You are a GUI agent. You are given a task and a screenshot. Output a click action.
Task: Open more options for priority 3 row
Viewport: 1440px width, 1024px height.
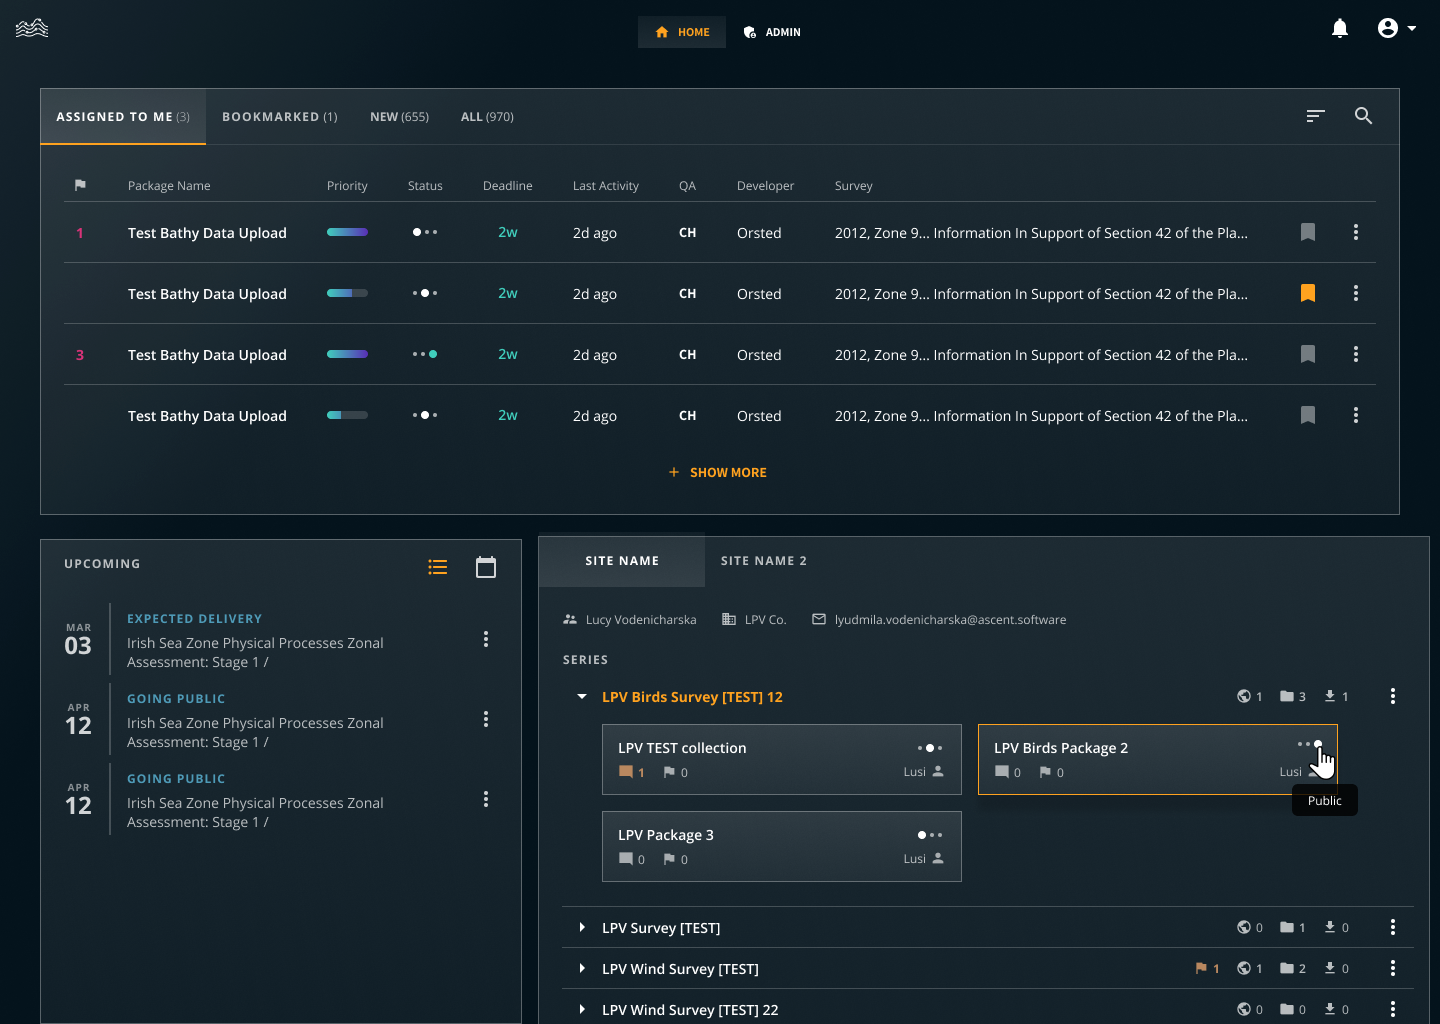(x=1356, y=354)
